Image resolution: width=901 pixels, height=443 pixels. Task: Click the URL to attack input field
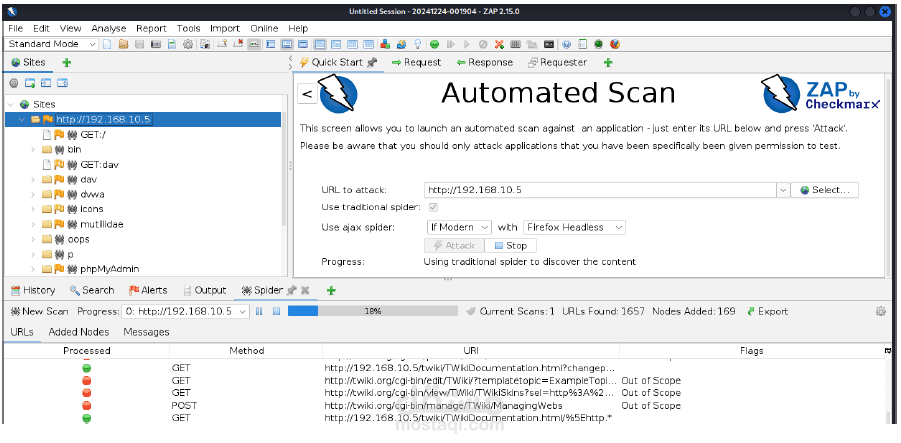pyautogui.click(x=600, y=190)
